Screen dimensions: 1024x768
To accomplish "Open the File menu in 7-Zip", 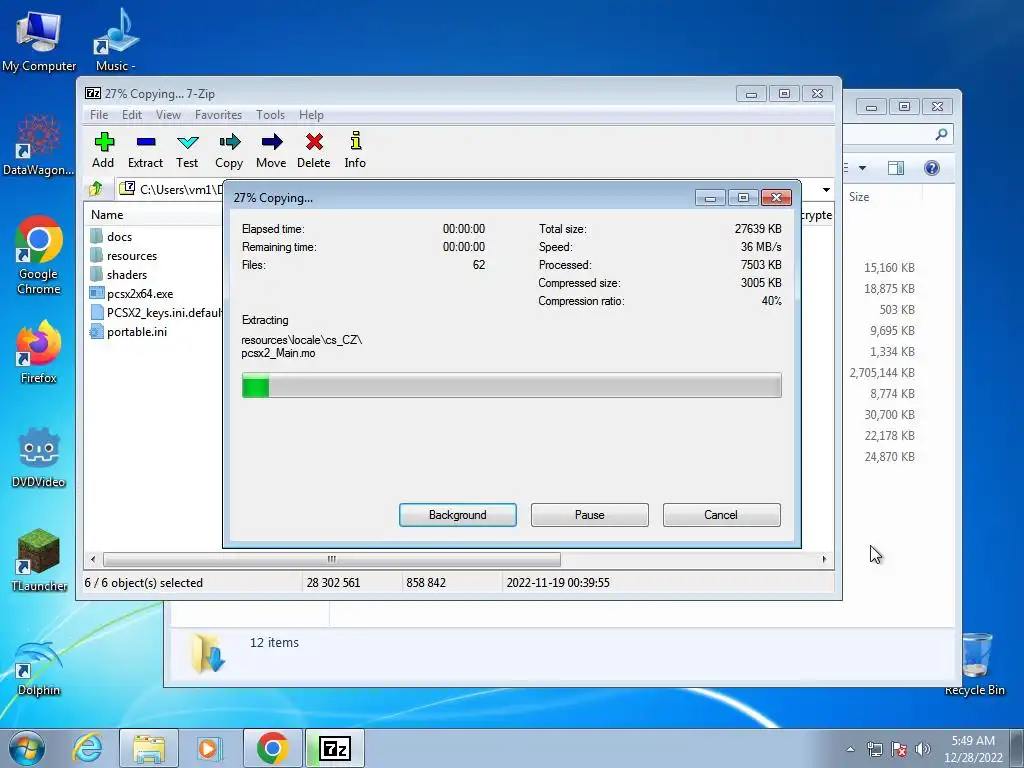I will pyautogui.click(x=99, y=115).
